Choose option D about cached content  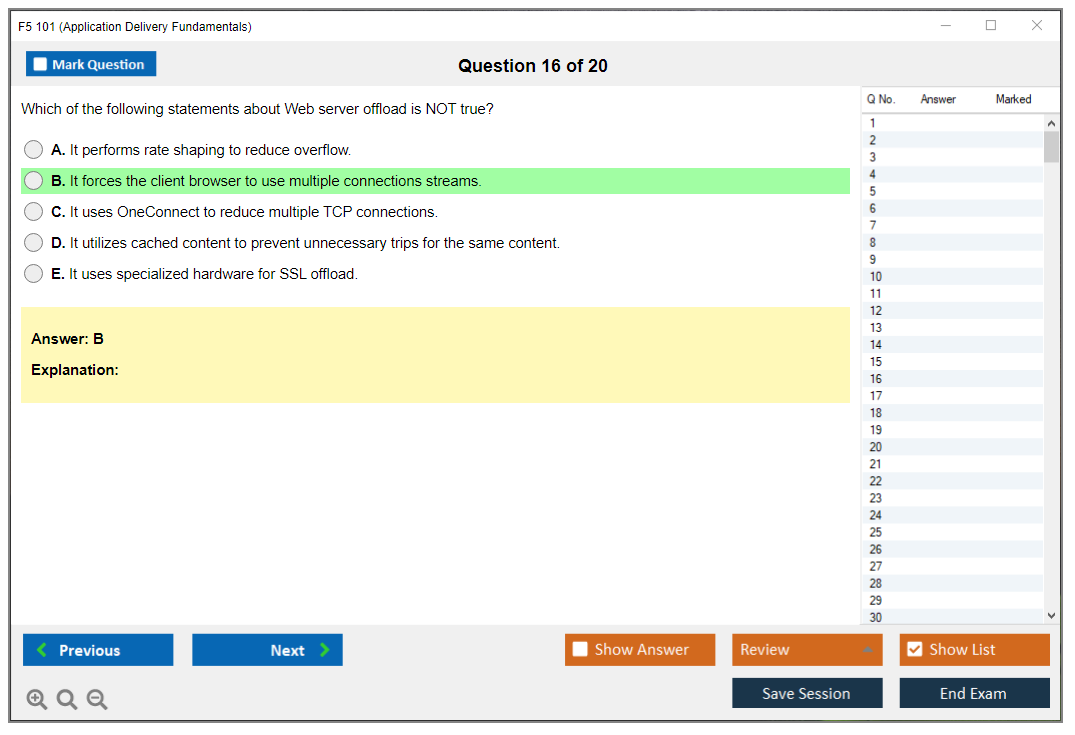coord(34,243)
